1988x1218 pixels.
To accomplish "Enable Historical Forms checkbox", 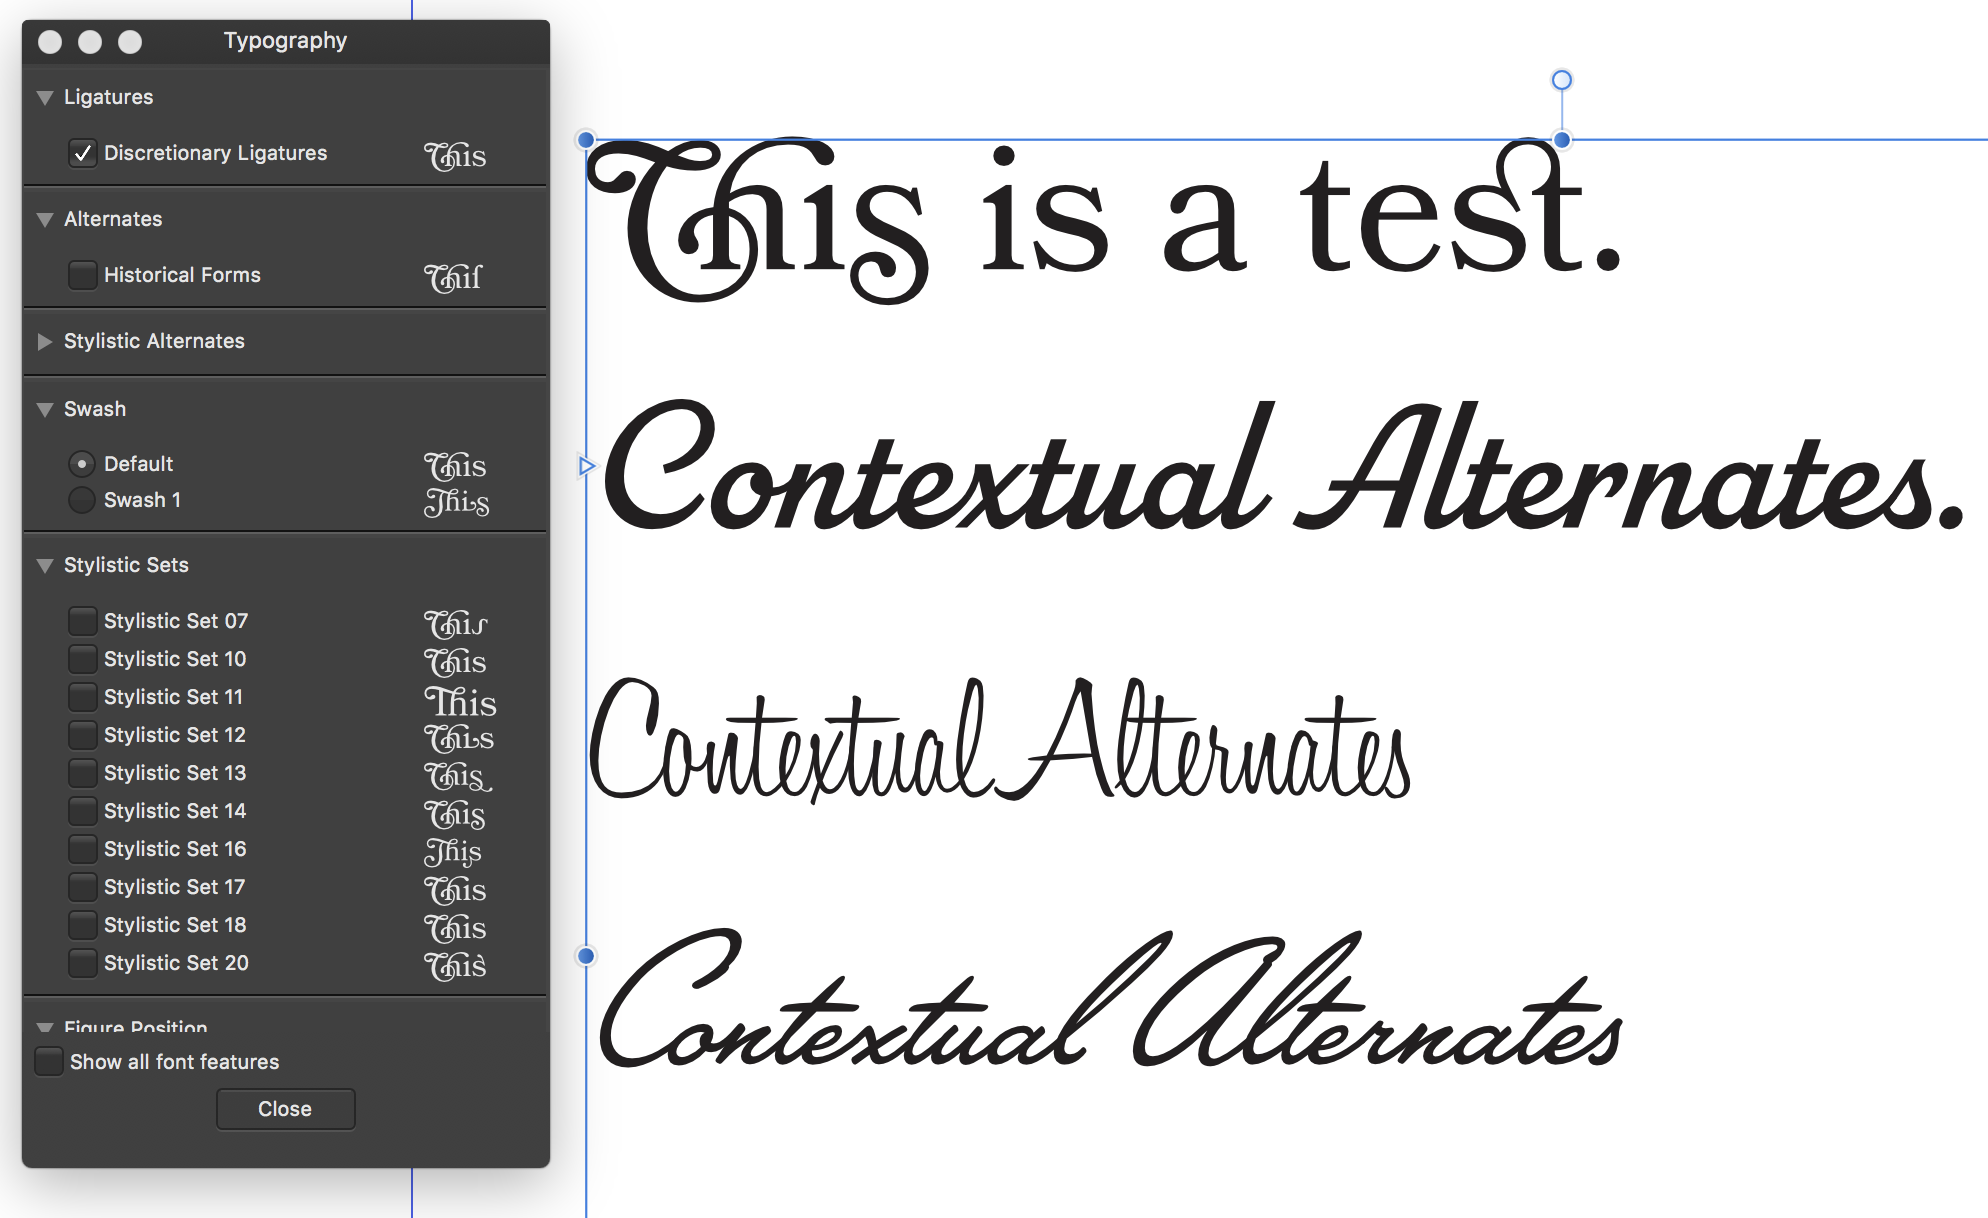I will (x=81, y=274).
